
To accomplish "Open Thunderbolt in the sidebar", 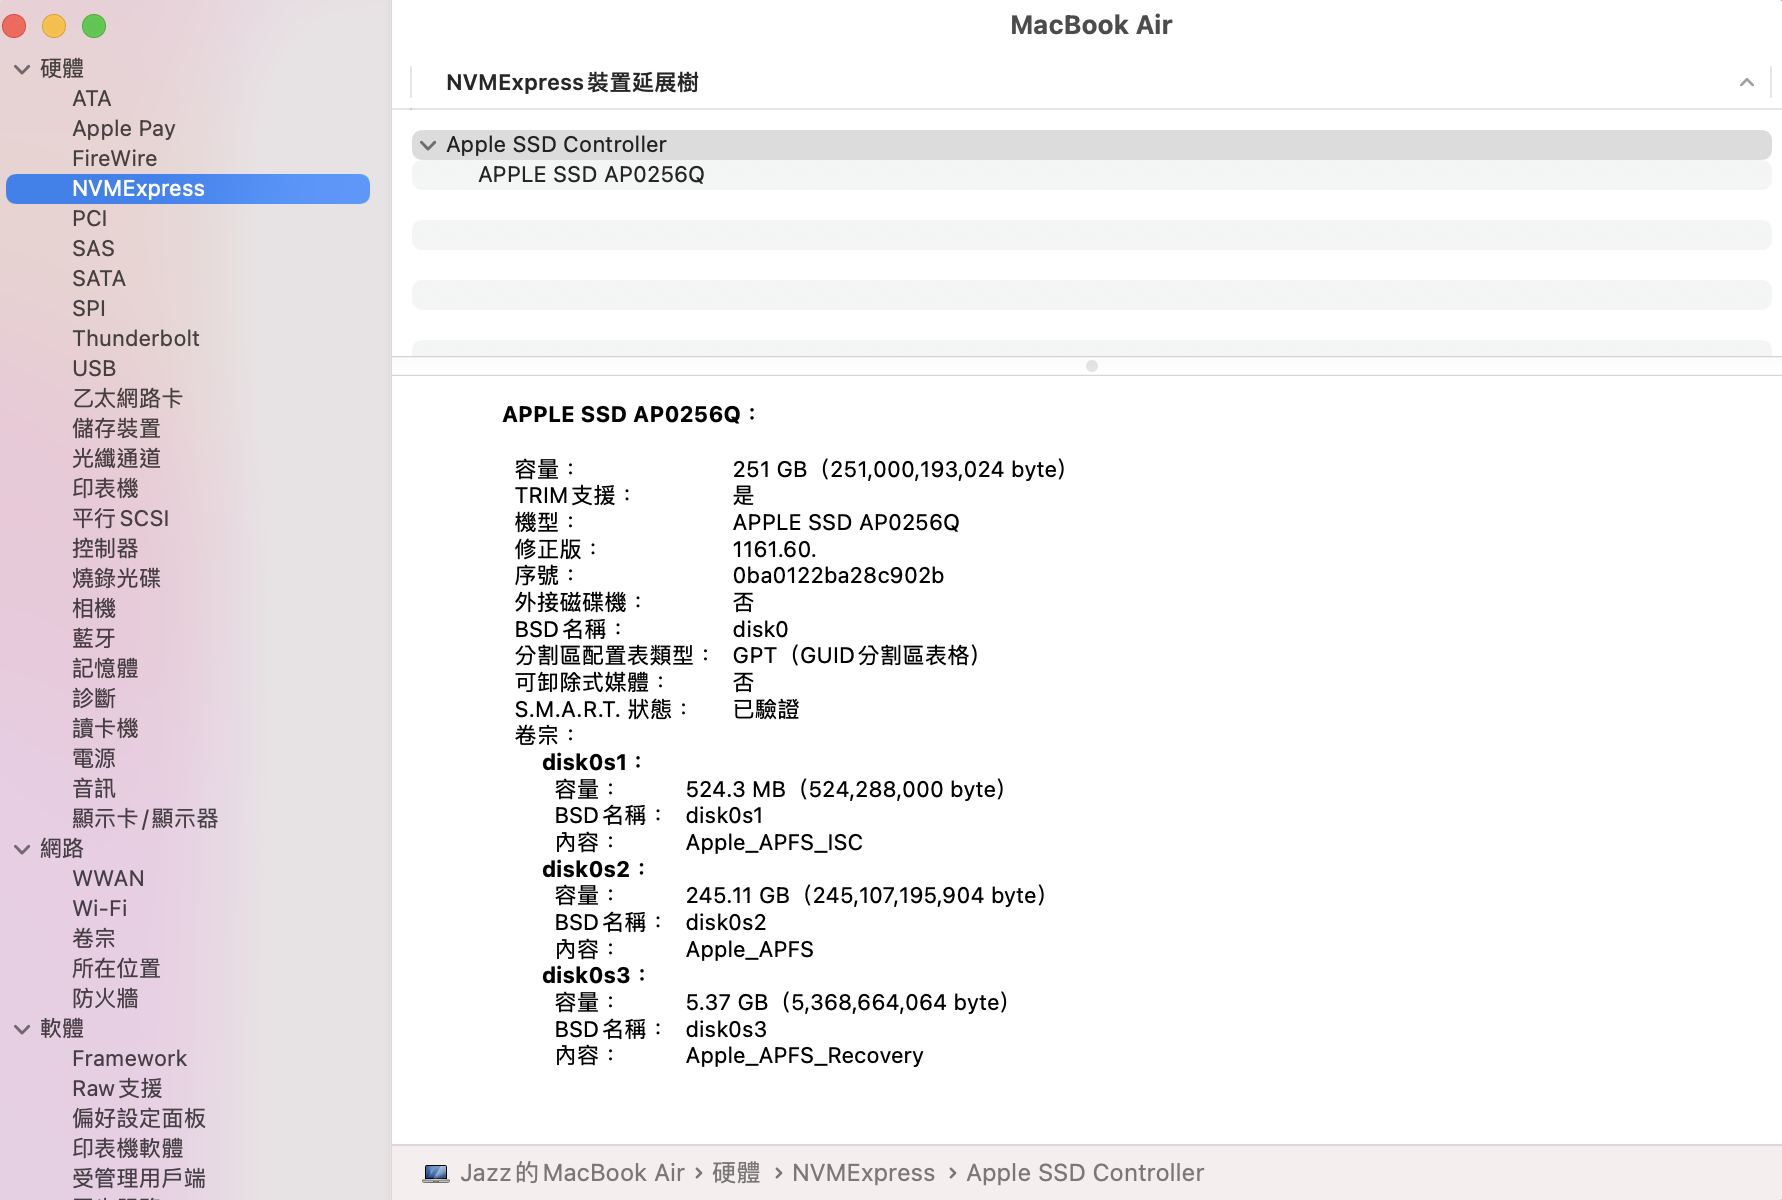I will click(136, 339).
